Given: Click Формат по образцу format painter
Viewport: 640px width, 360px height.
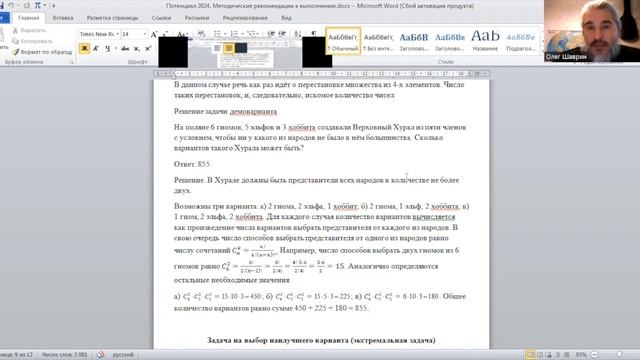Looking at the screenshot, I should [42, 52].
